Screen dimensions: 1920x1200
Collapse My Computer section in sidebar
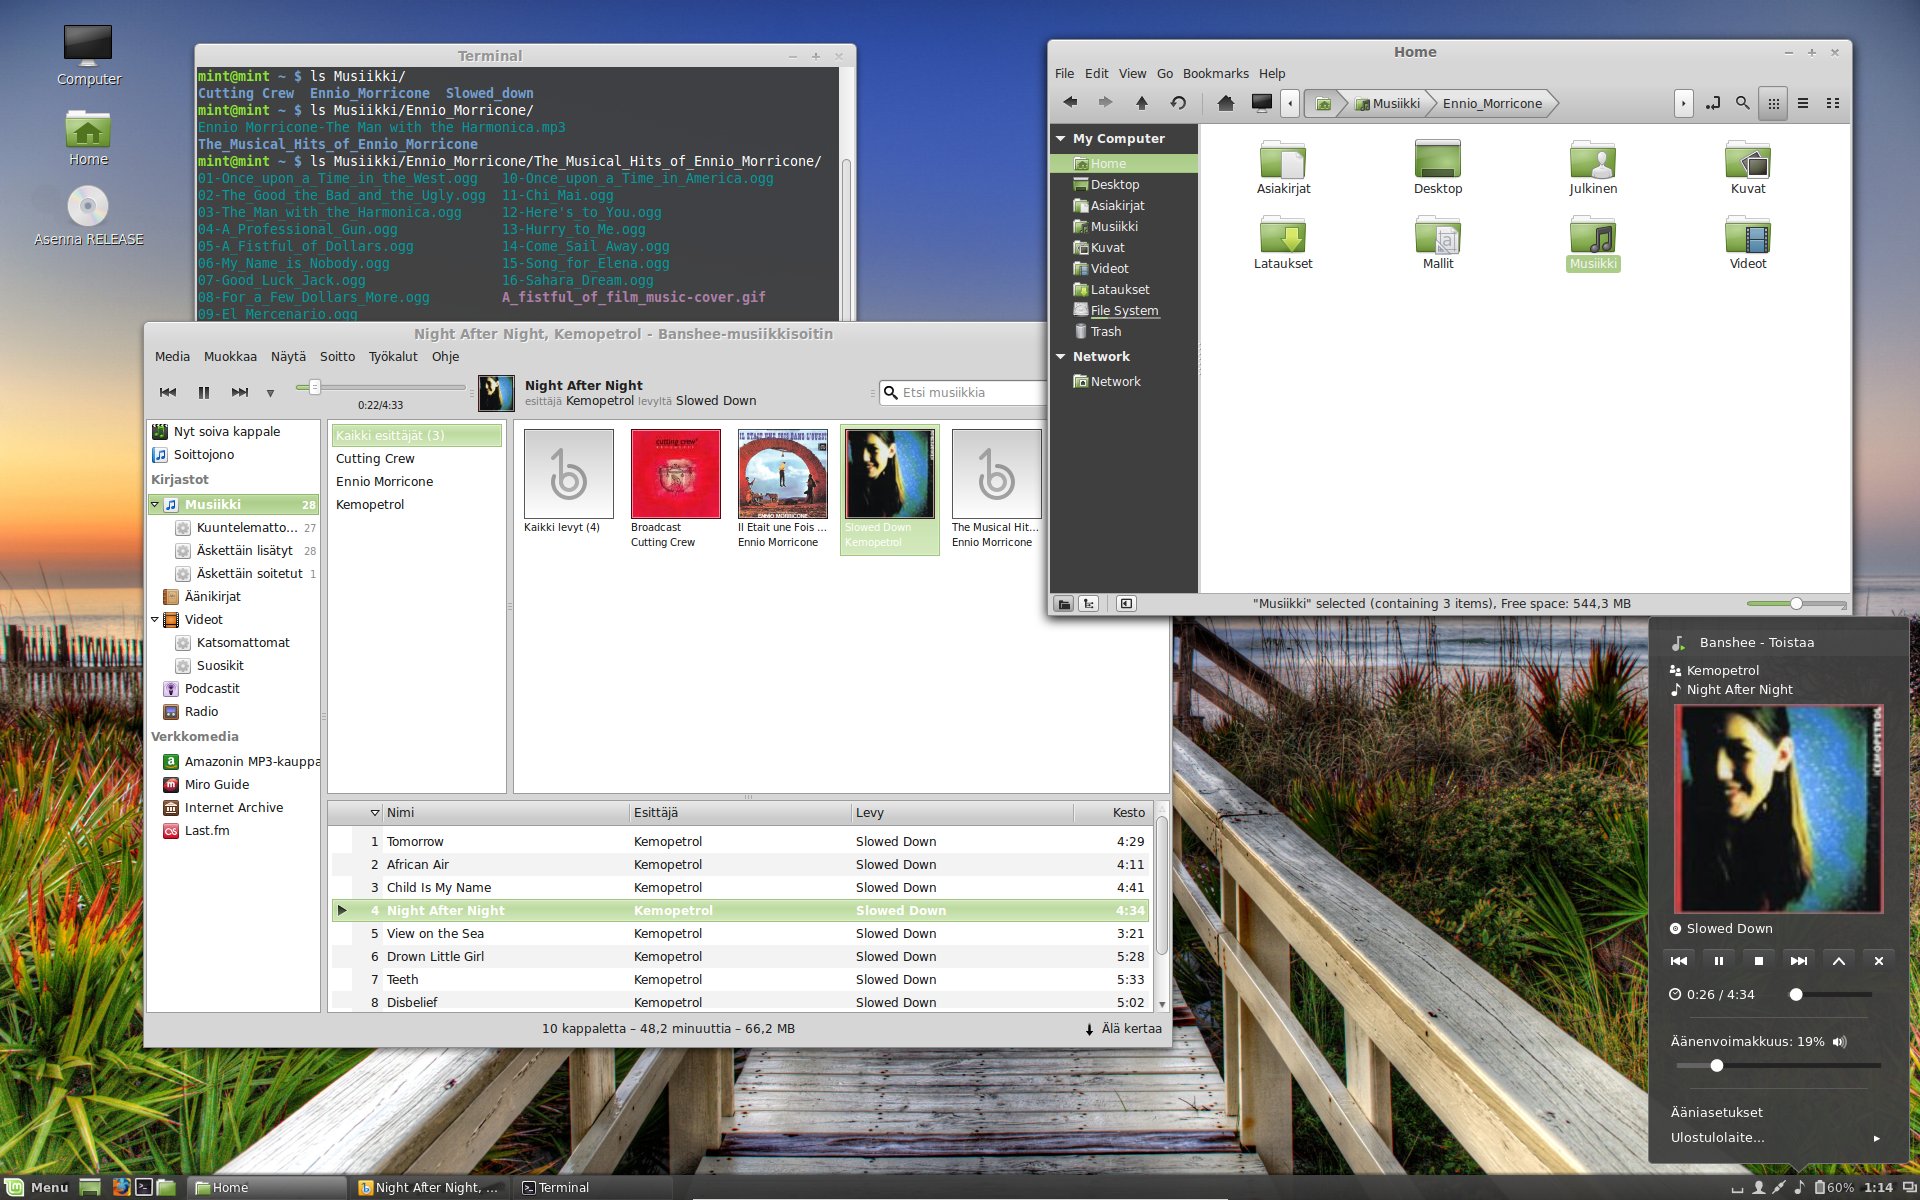[x=1061, y=138]
